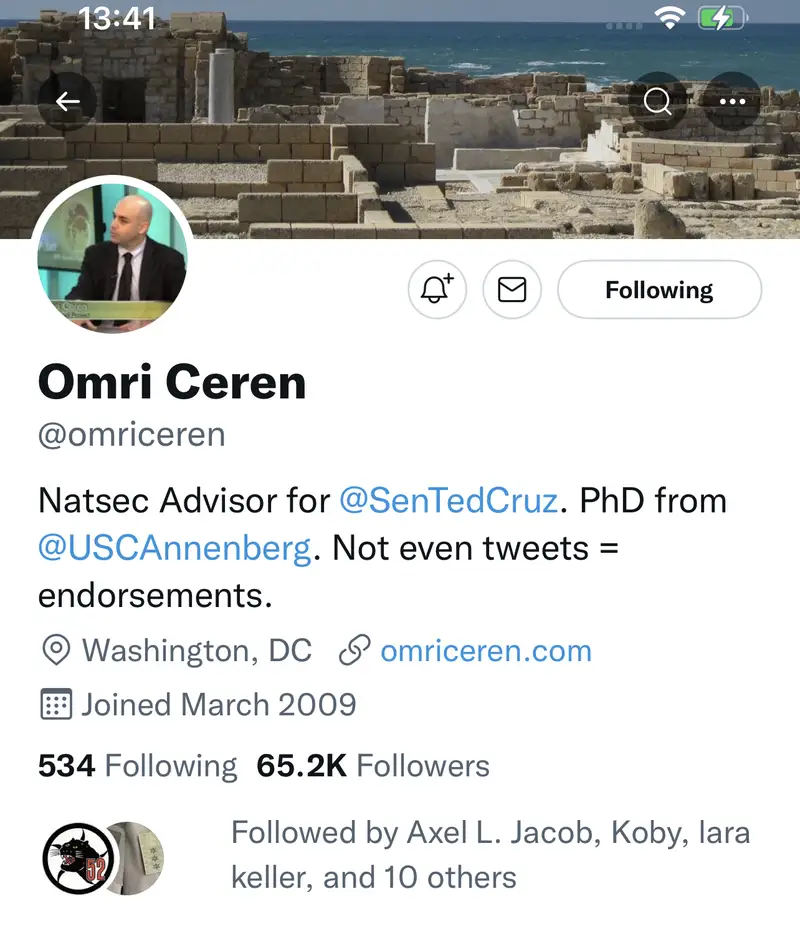Tap the back arrow button
This screenshot has height=932, width=800.
68,102
